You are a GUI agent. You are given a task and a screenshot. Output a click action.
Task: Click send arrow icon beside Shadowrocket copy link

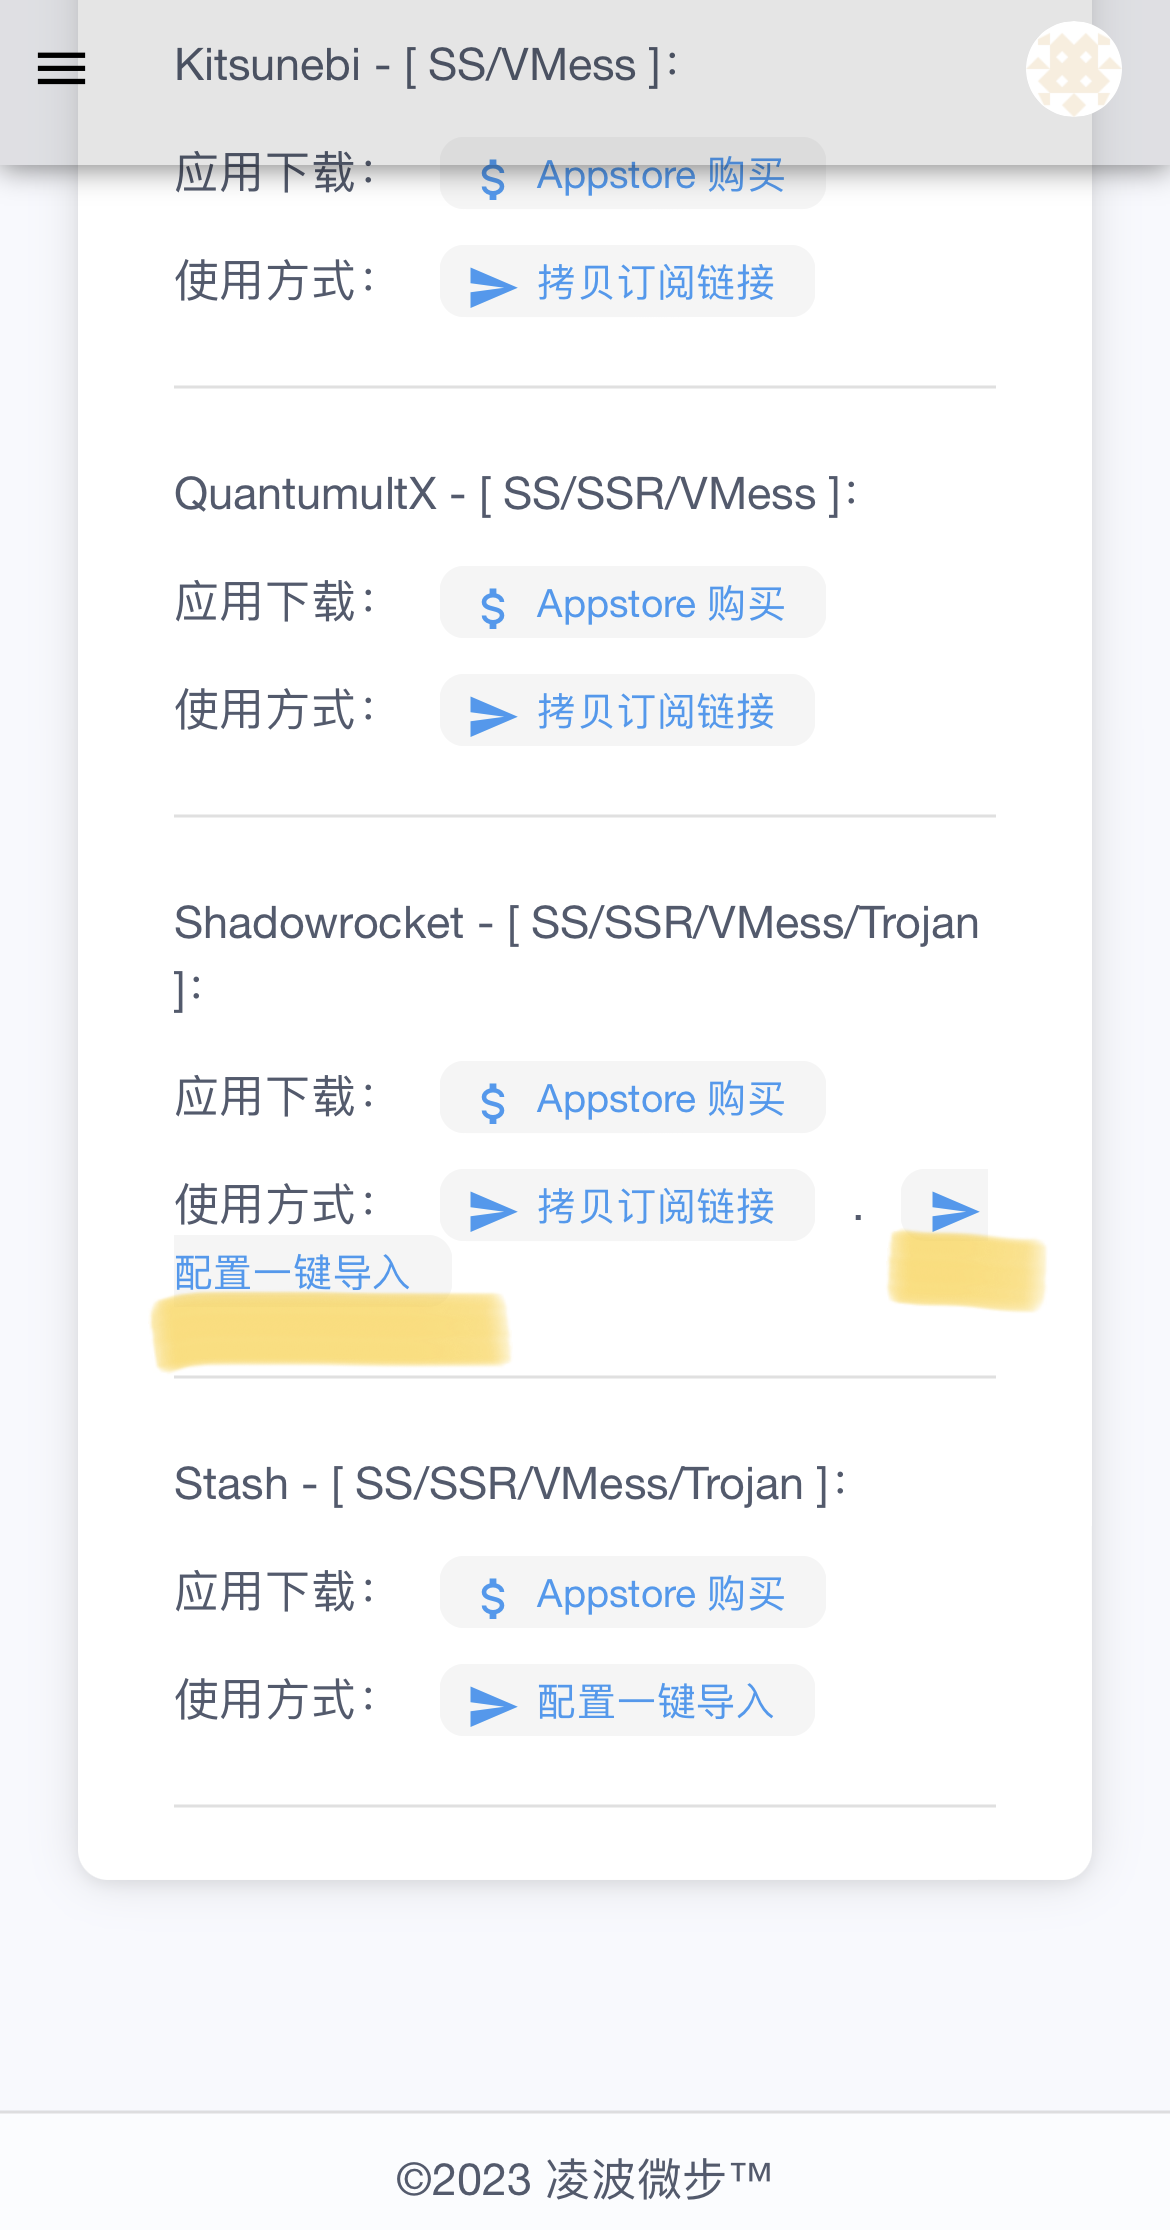click(953, 1210)
